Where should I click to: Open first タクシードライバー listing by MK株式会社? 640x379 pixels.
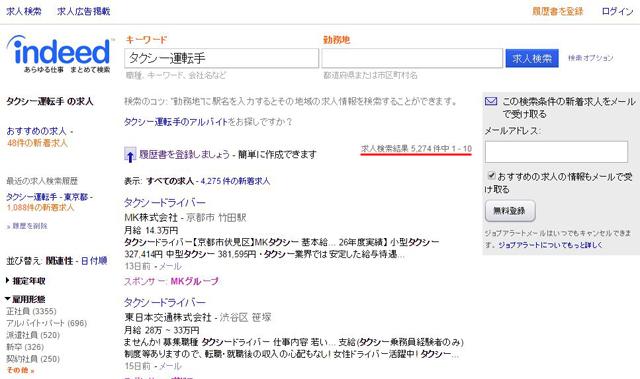(x=165, y=202)
